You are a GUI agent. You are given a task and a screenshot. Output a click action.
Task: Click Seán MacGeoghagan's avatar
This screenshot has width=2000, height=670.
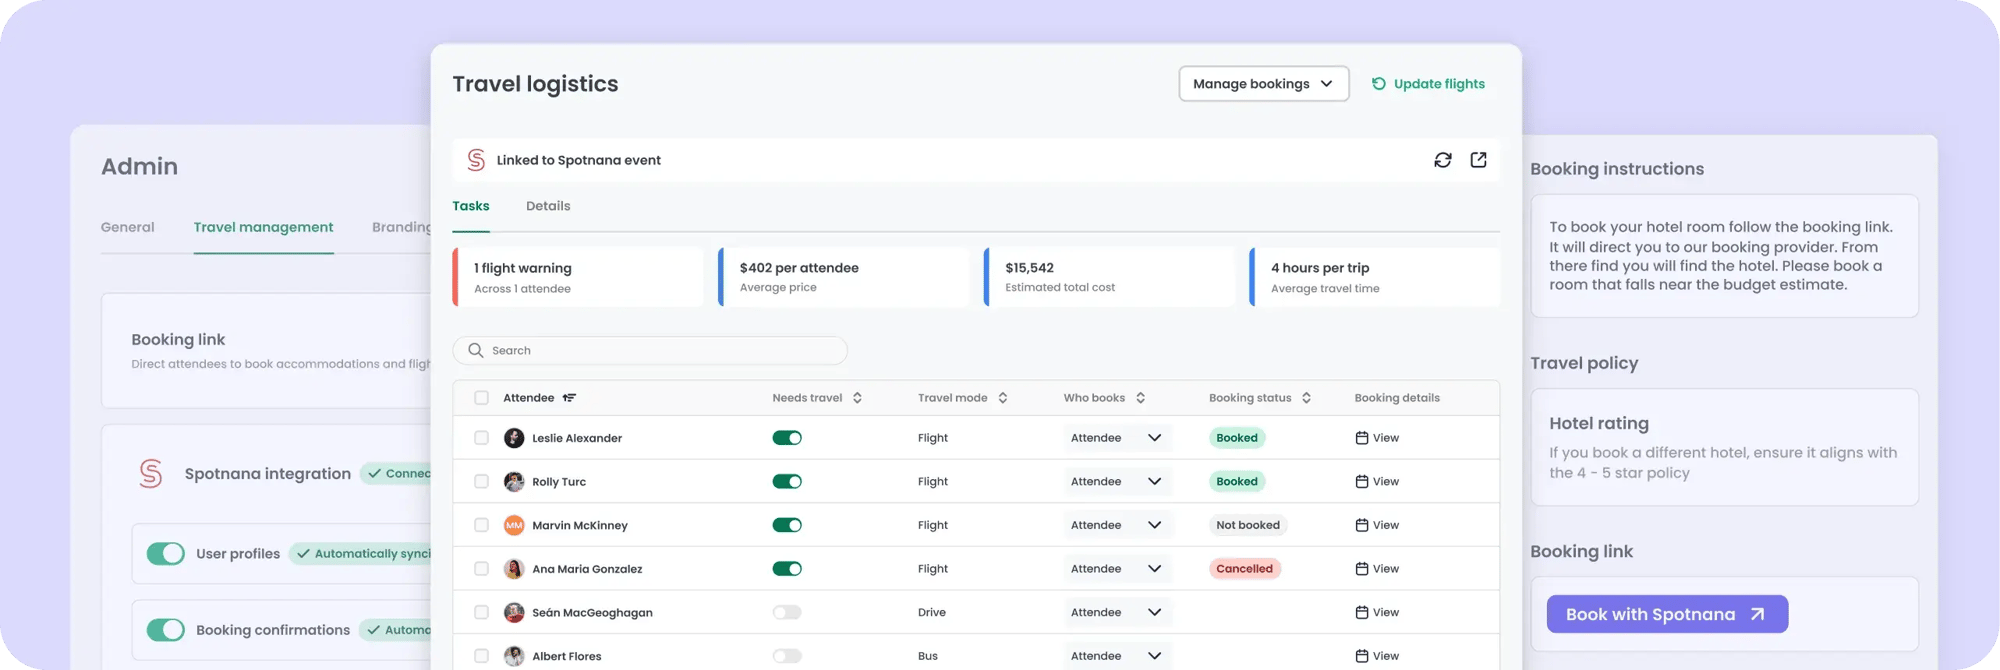click(514, 612)
